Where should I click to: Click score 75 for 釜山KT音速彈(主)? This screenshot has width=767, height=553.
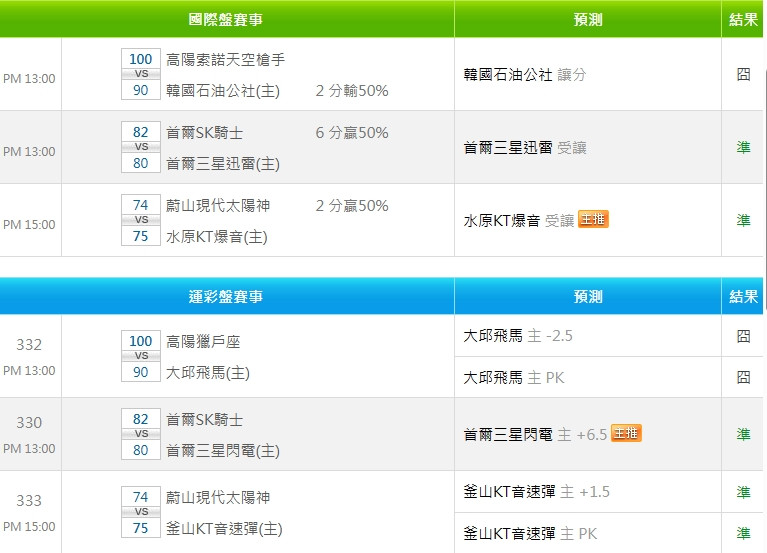[x=141, y=528]
